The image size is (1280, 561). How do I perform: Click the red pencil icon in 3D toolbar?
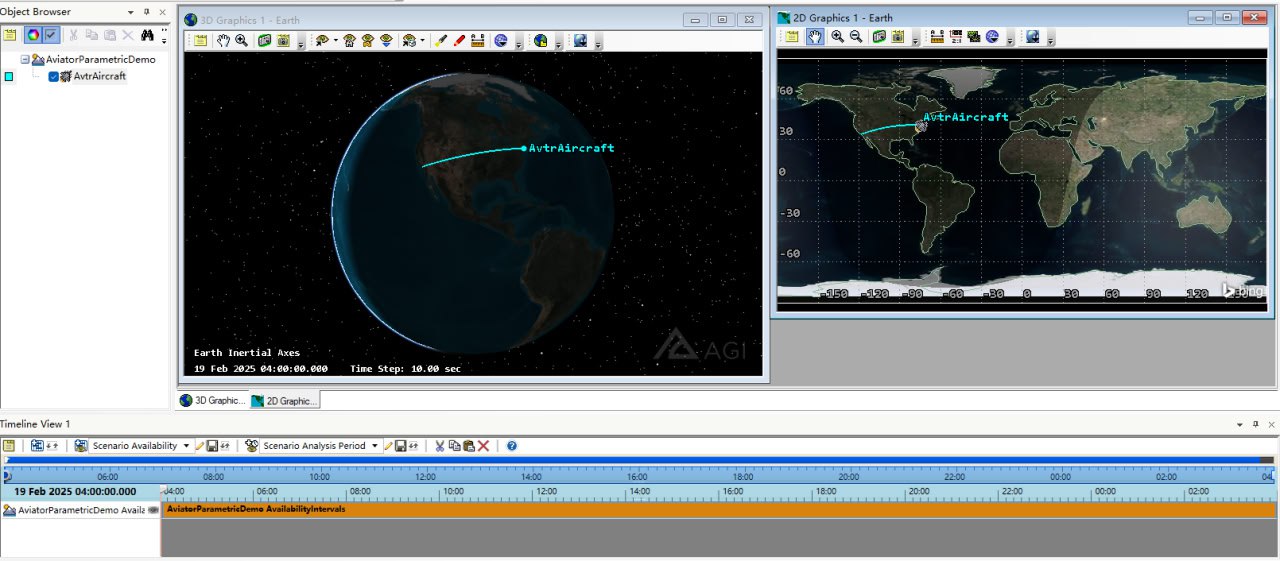[x=460, y=41]
